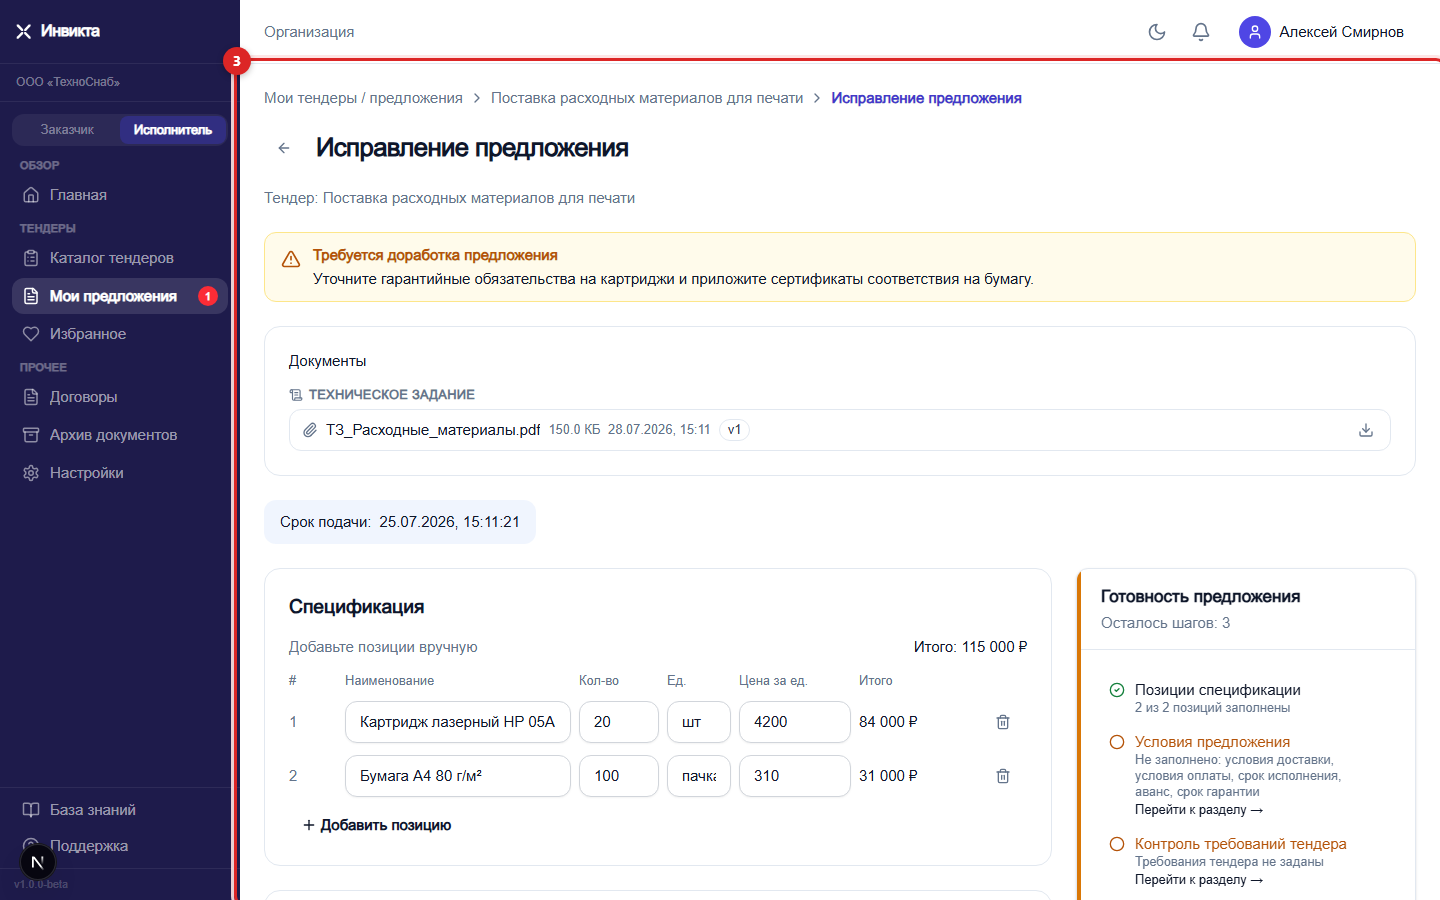Click Контроль требований тендера status circle
The width and height of the screenshot is (1440, 900).
1117,844
